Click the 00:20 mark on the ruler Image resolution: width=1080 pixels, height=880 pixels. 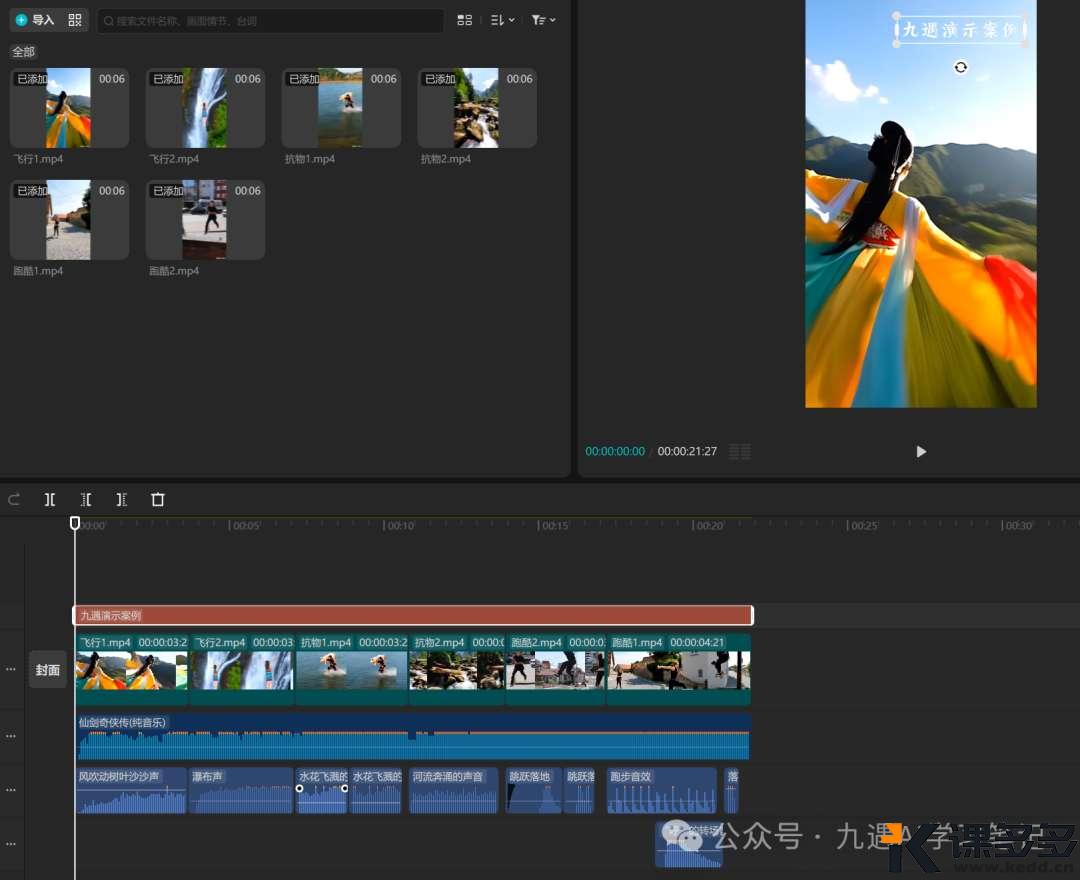click(707, 525)
